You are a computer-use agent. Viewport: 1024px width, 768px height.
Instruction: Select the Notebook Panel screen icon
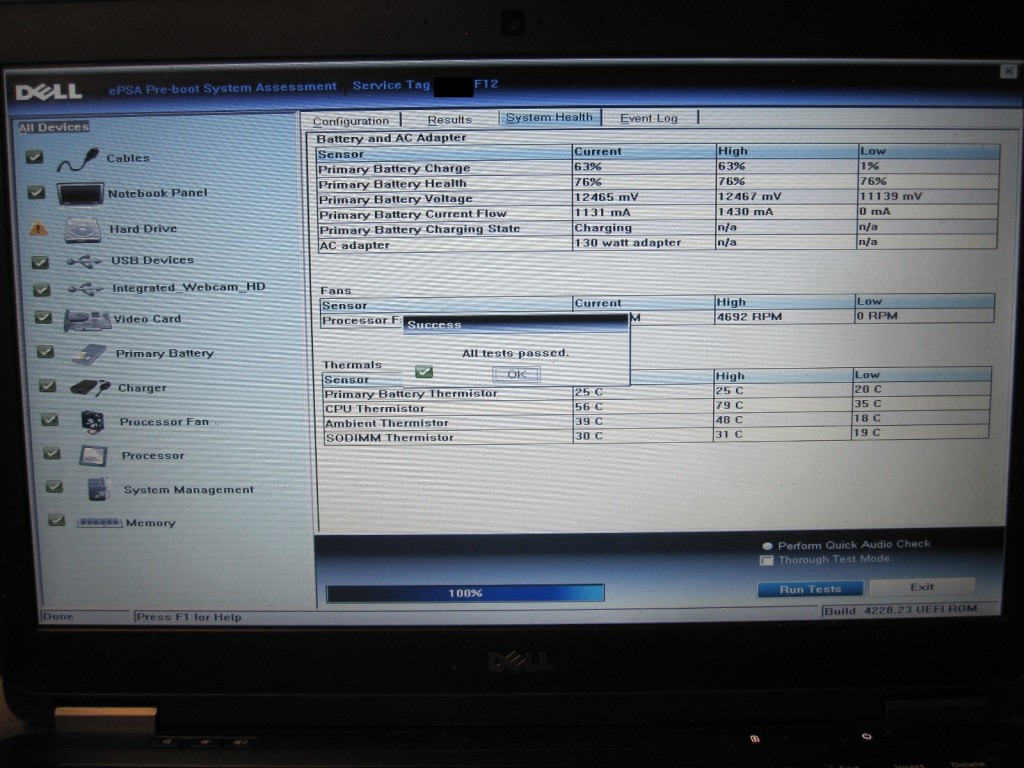(80, 194)
